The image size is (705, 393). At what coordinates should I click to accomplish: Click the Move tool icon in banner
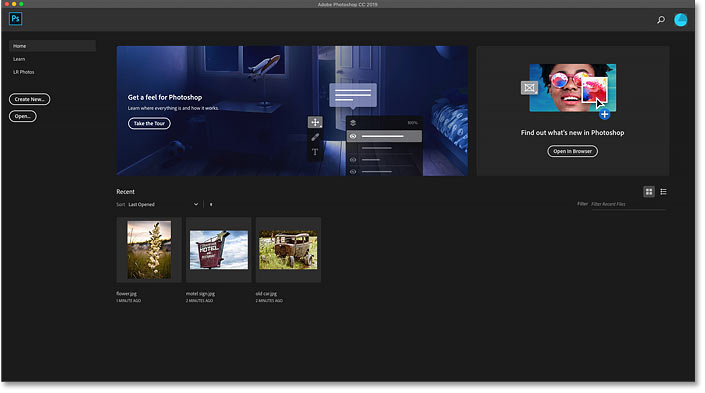click(315, 122)
